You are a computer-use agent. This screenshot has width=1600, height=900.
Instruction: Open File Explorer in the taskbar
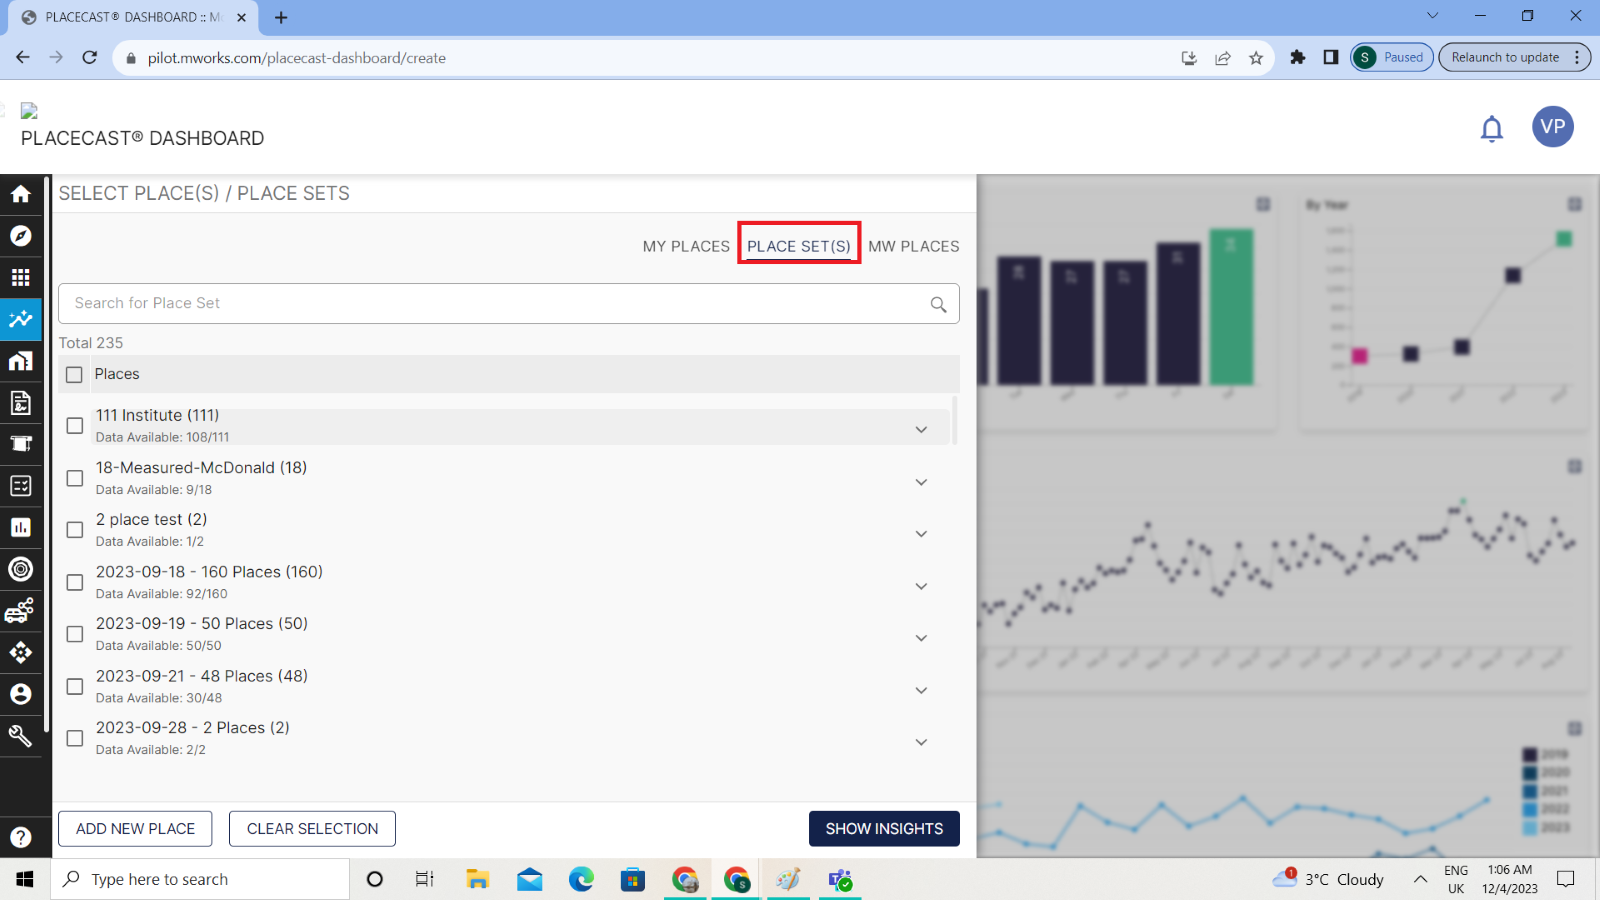(x=478, y=879)
